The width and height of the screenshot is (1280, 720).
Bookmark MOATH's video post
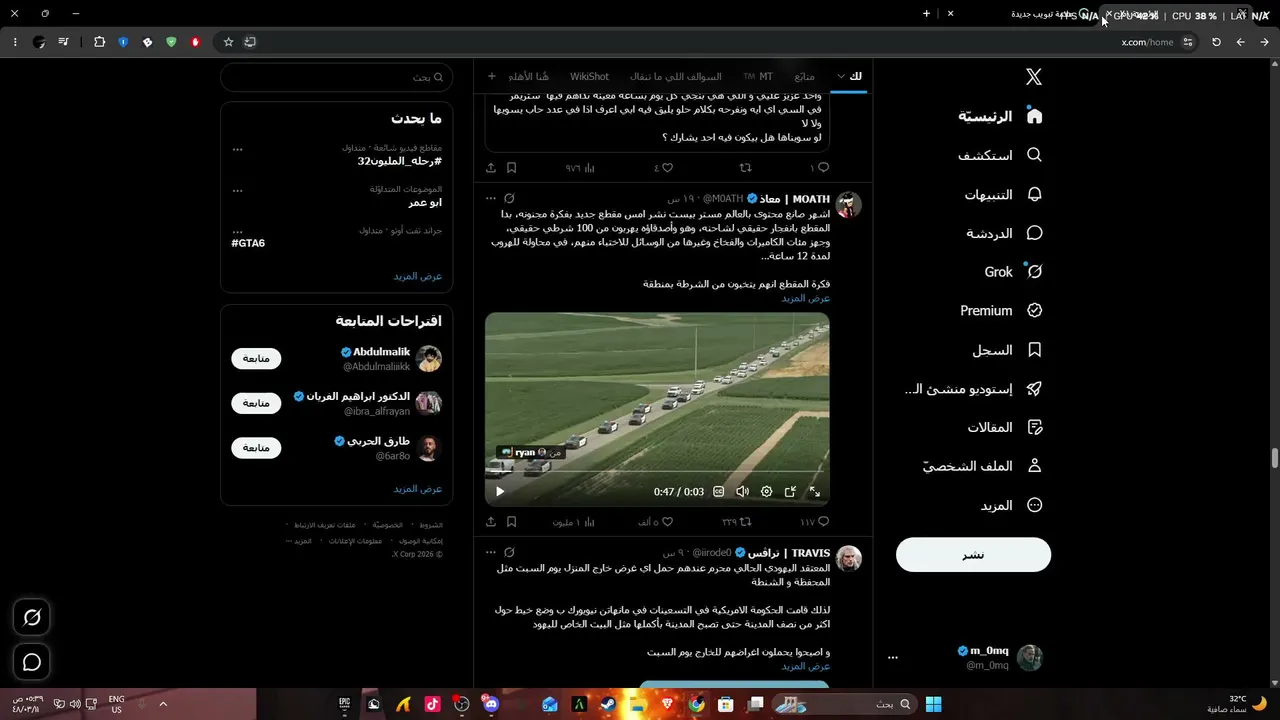511,521
